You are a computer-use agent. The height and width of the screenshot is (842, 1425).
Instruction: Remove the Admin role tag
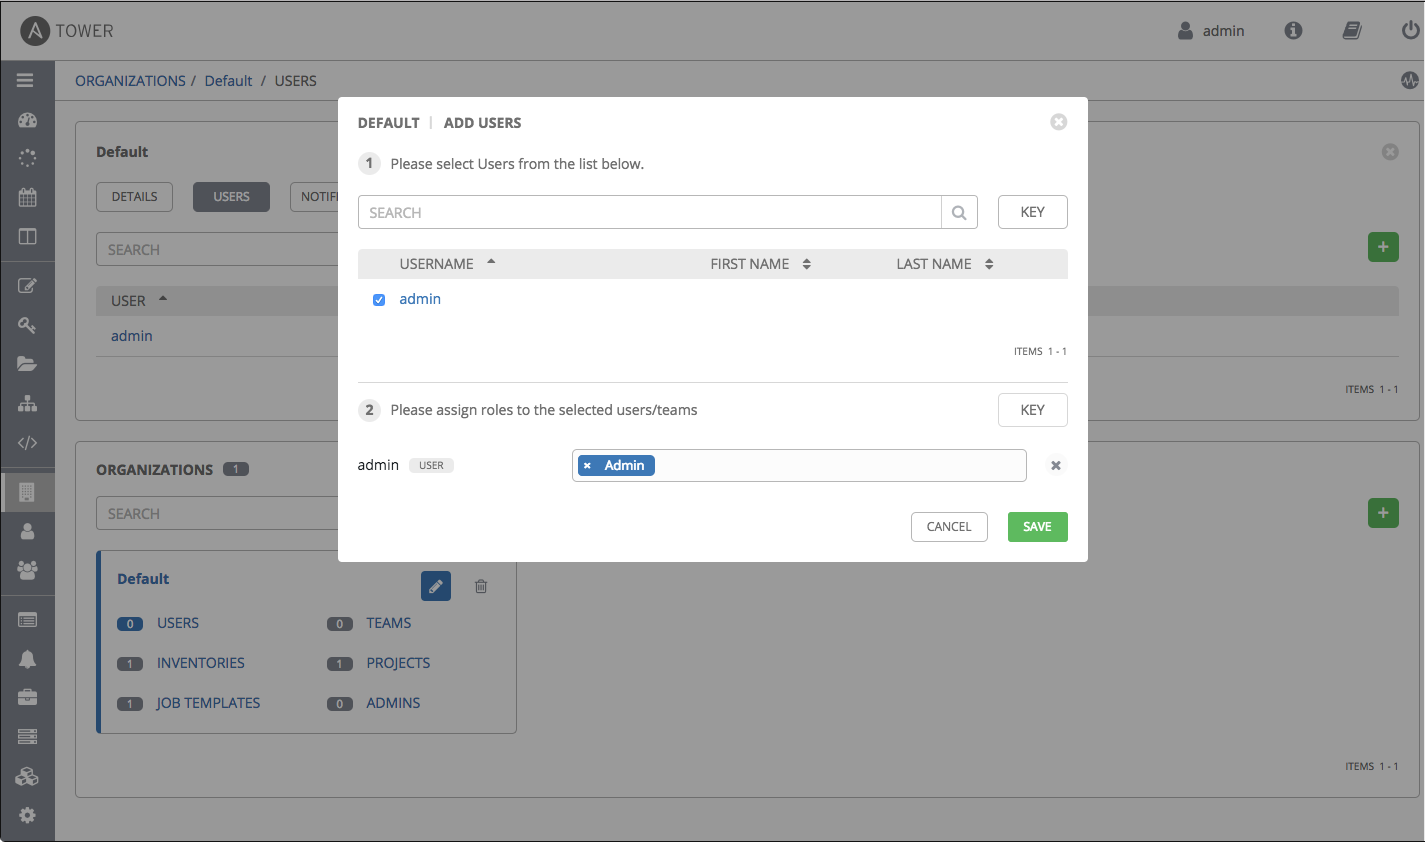587,466
